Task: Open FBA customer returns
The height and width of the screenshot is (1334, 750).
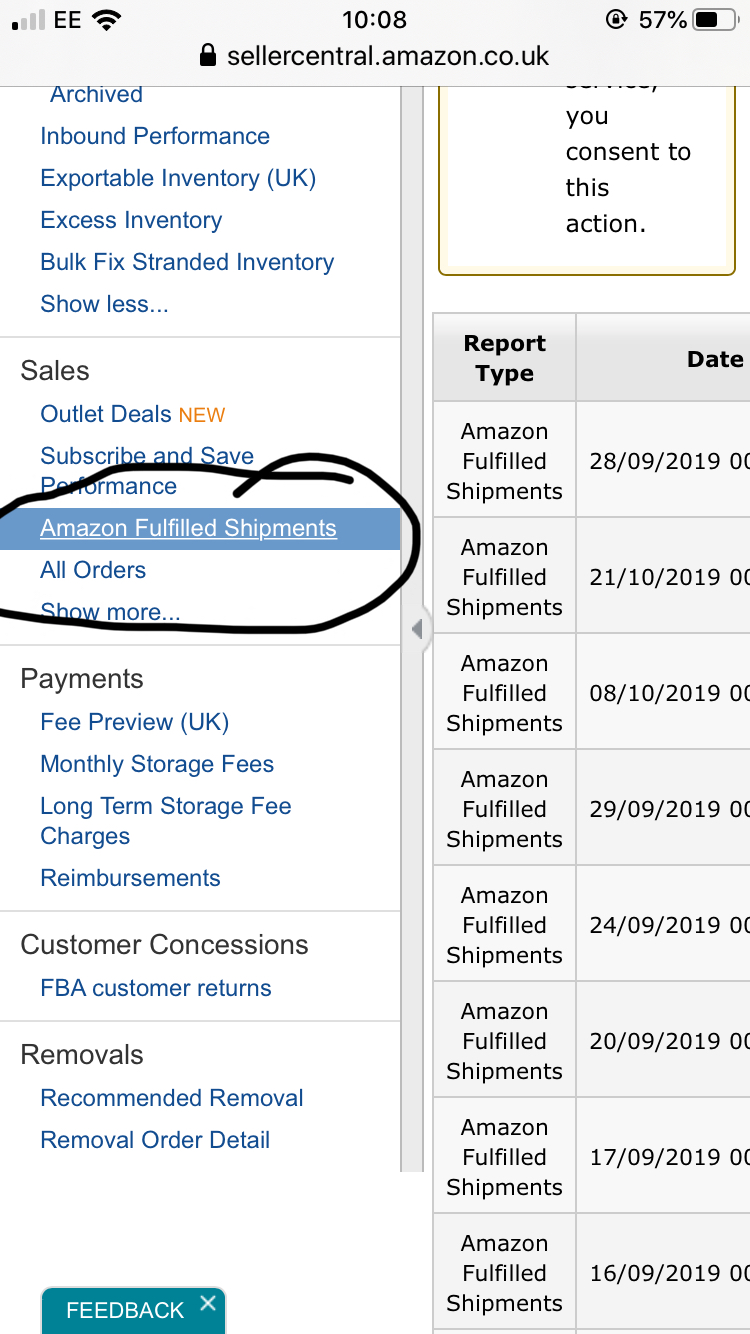Action: (x=155, y=987)
